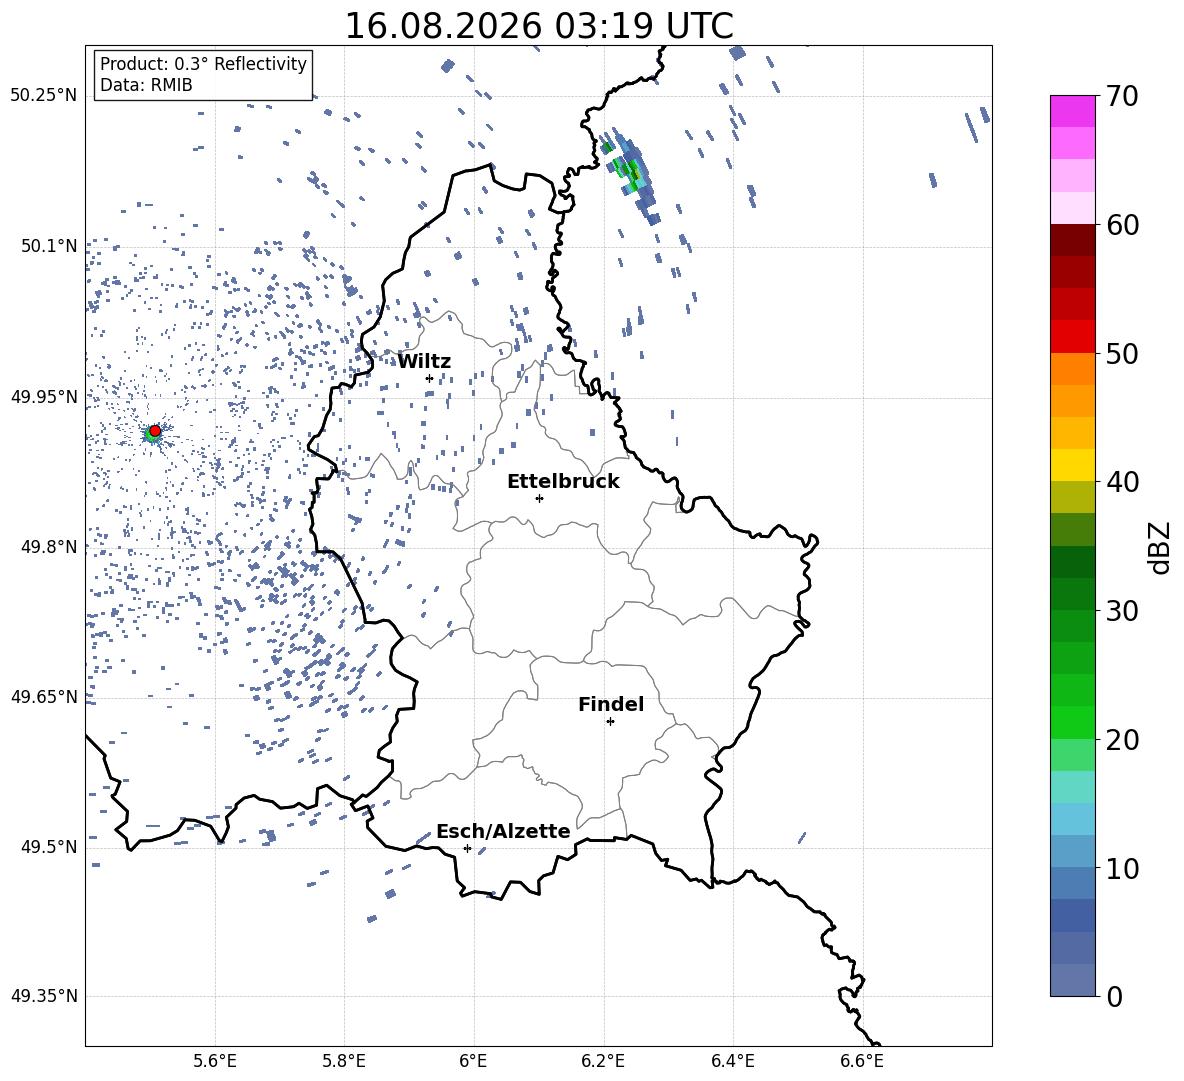Image resolution: width=1184 pixels, height=1081 pixels.
Task: Click the Esch/Alzette city label
Action: pos(503,831)
